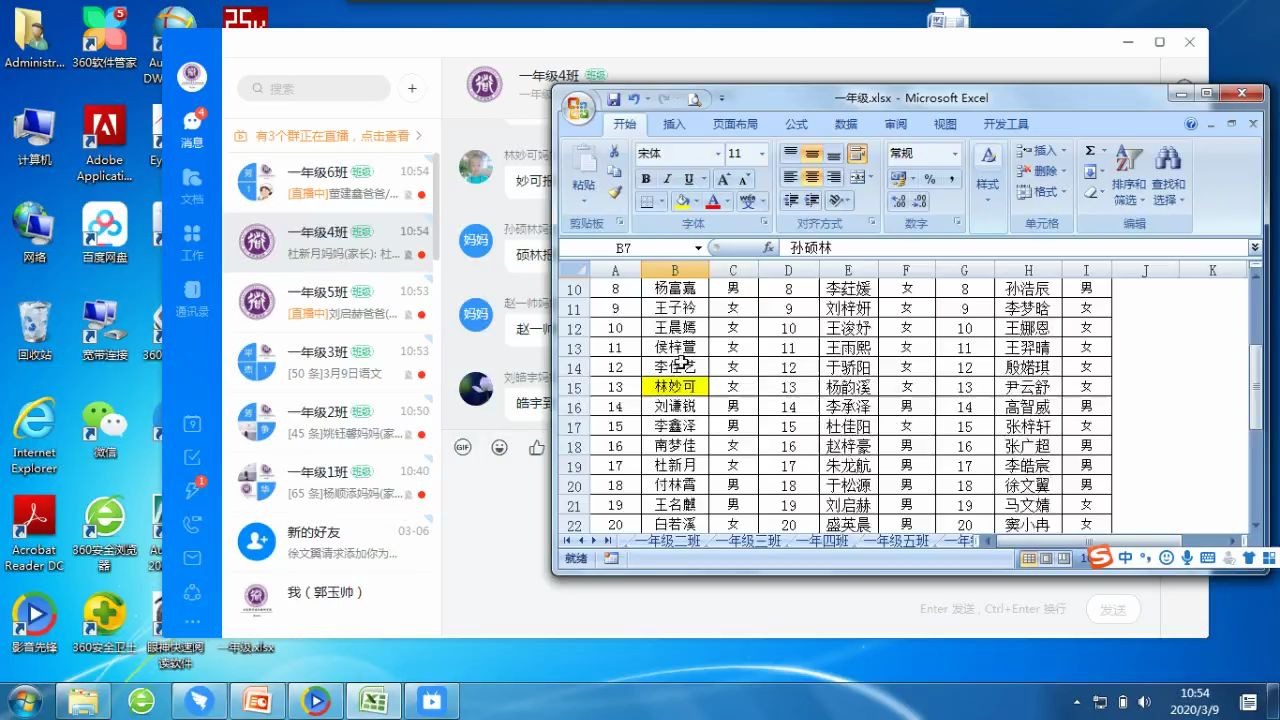
Task: Toggle middle vertical align
Action: 812,154
